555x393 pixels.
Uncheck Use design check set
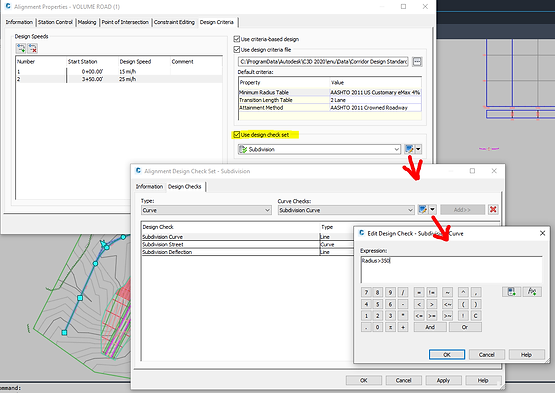coord(237,135)
